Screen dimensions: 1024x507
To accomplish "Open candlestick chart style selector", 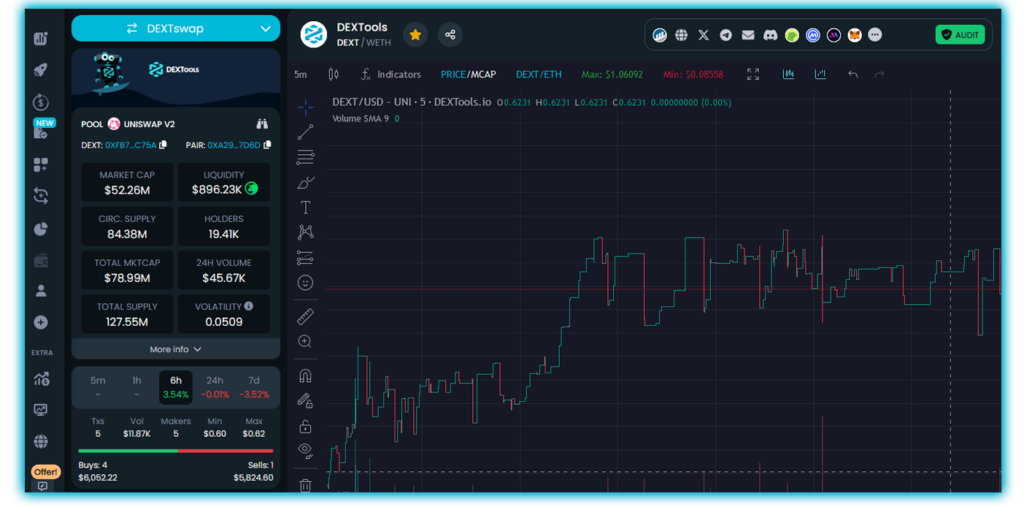I will tap(334, 74).
